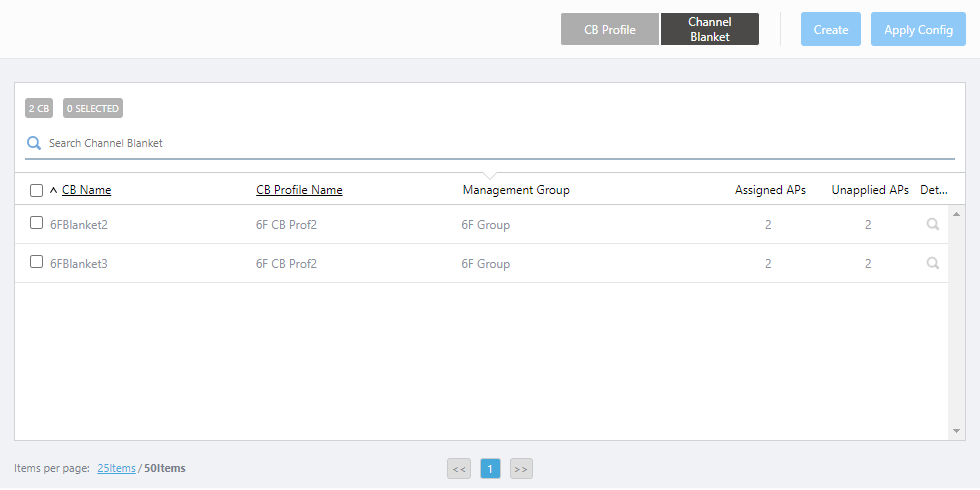Set items per page to 25Items
This screenshot has height=490, width=980.
(116, 468)
